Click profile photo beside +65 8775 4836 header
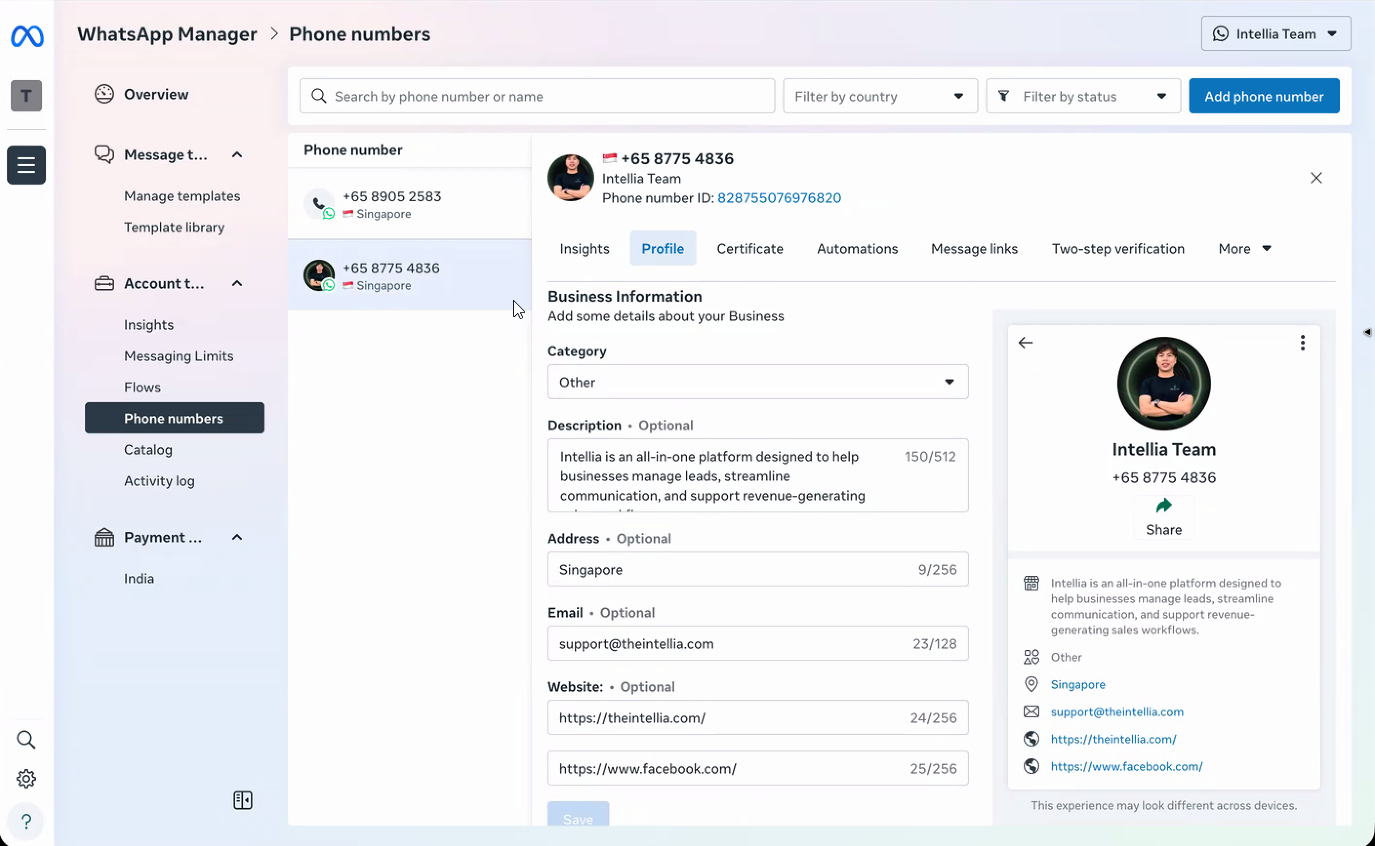1375x846 pixels. 571,178
